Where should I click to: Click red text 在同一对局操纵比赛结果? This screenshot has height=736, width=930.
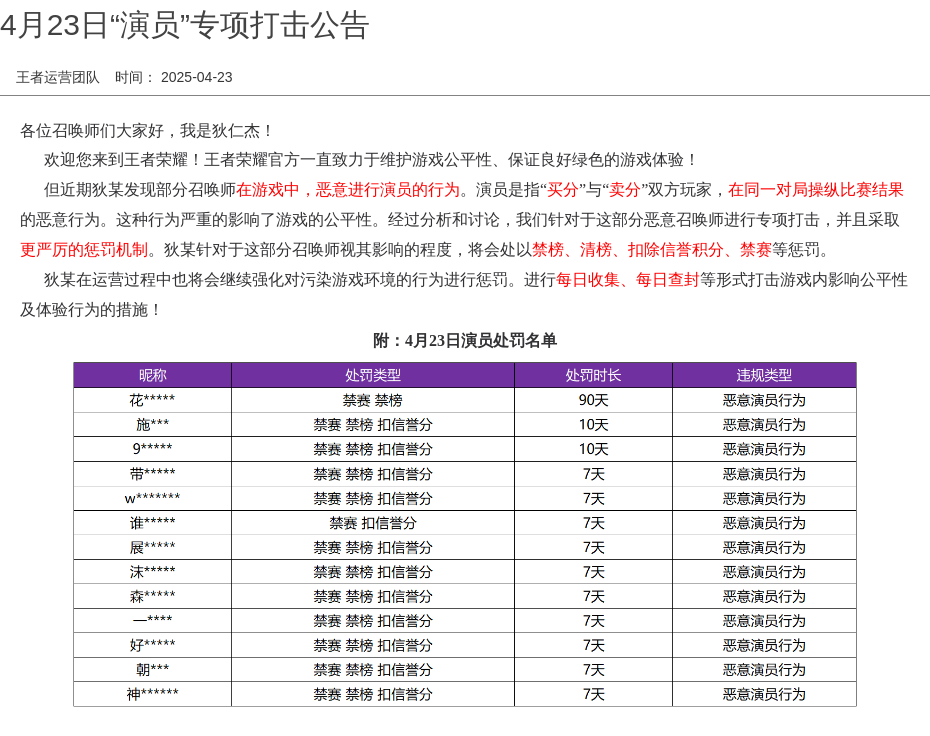coord(816,190)
